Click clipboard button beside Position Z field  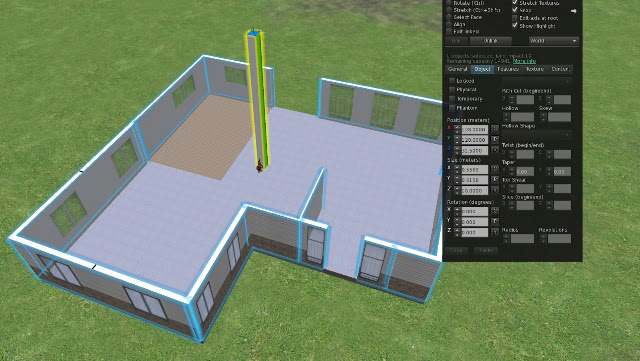pyautogui.click(x=495, y=150)
